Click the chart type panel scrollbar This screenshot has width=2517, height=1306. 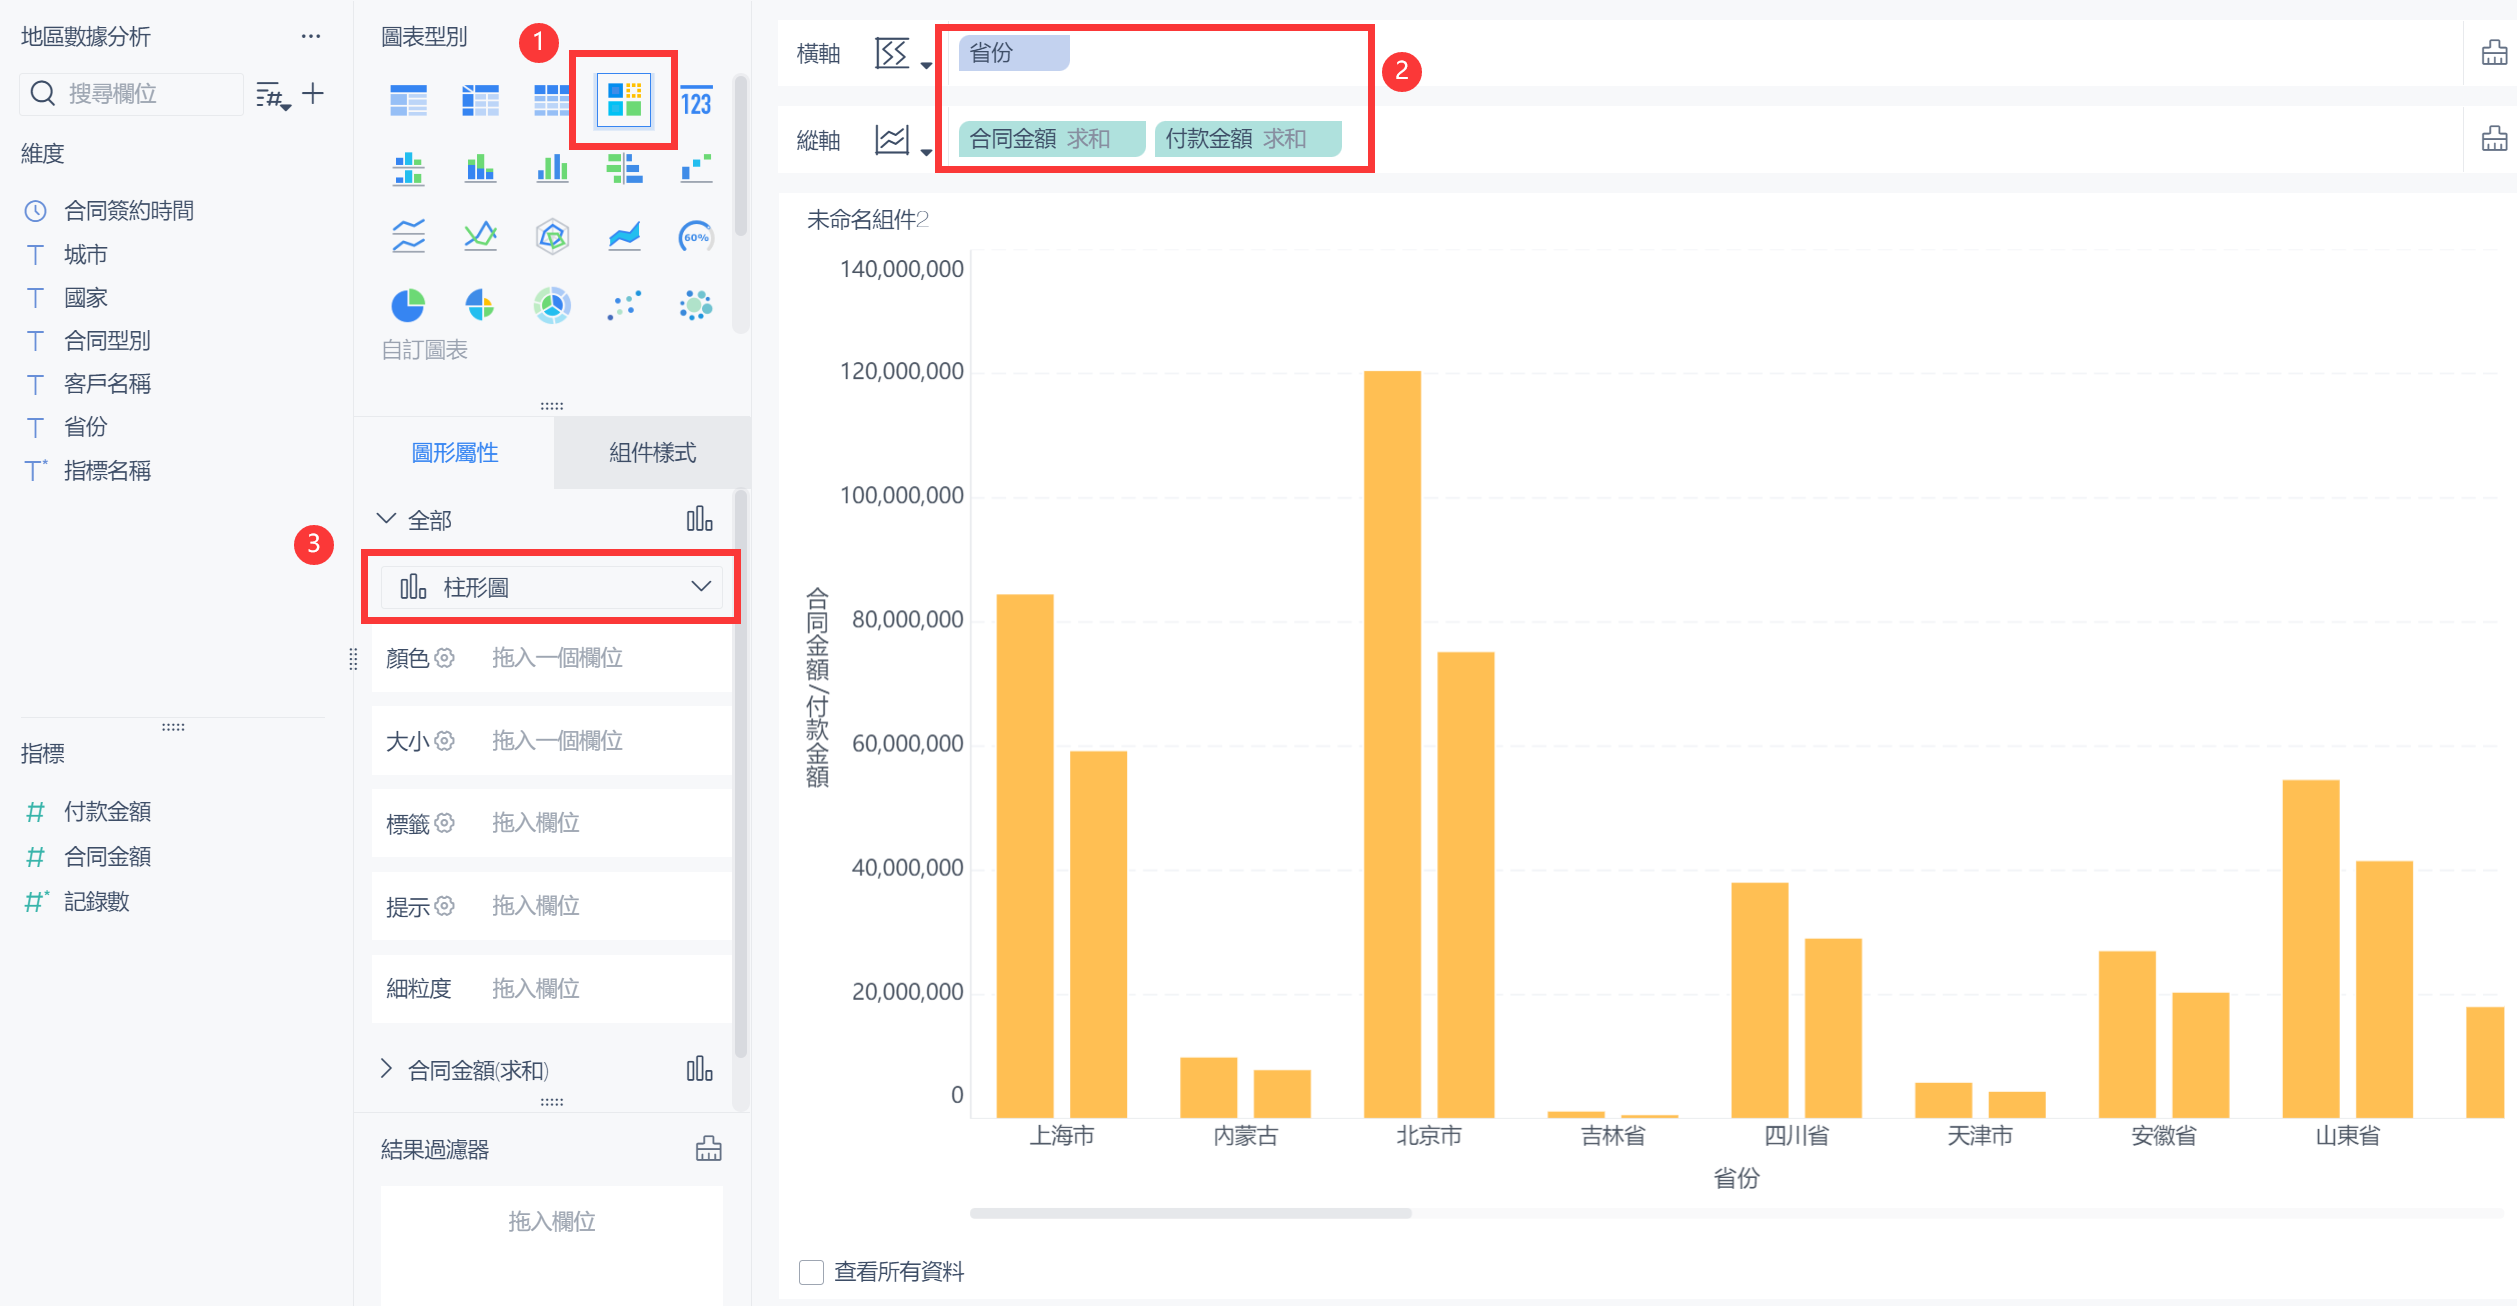pyautogui.click(x=741, y=155)
